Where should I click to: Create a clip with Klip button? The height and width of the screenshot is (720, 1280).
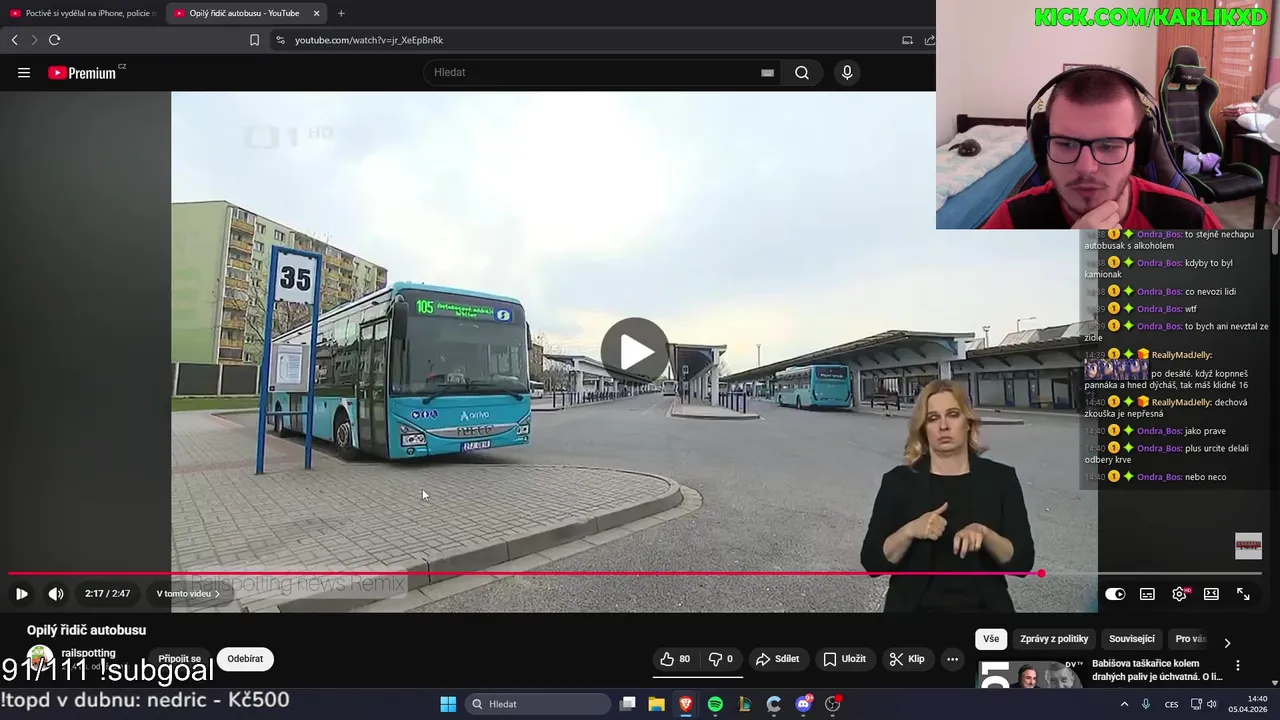pyautogui.click(x=907, y=659)
